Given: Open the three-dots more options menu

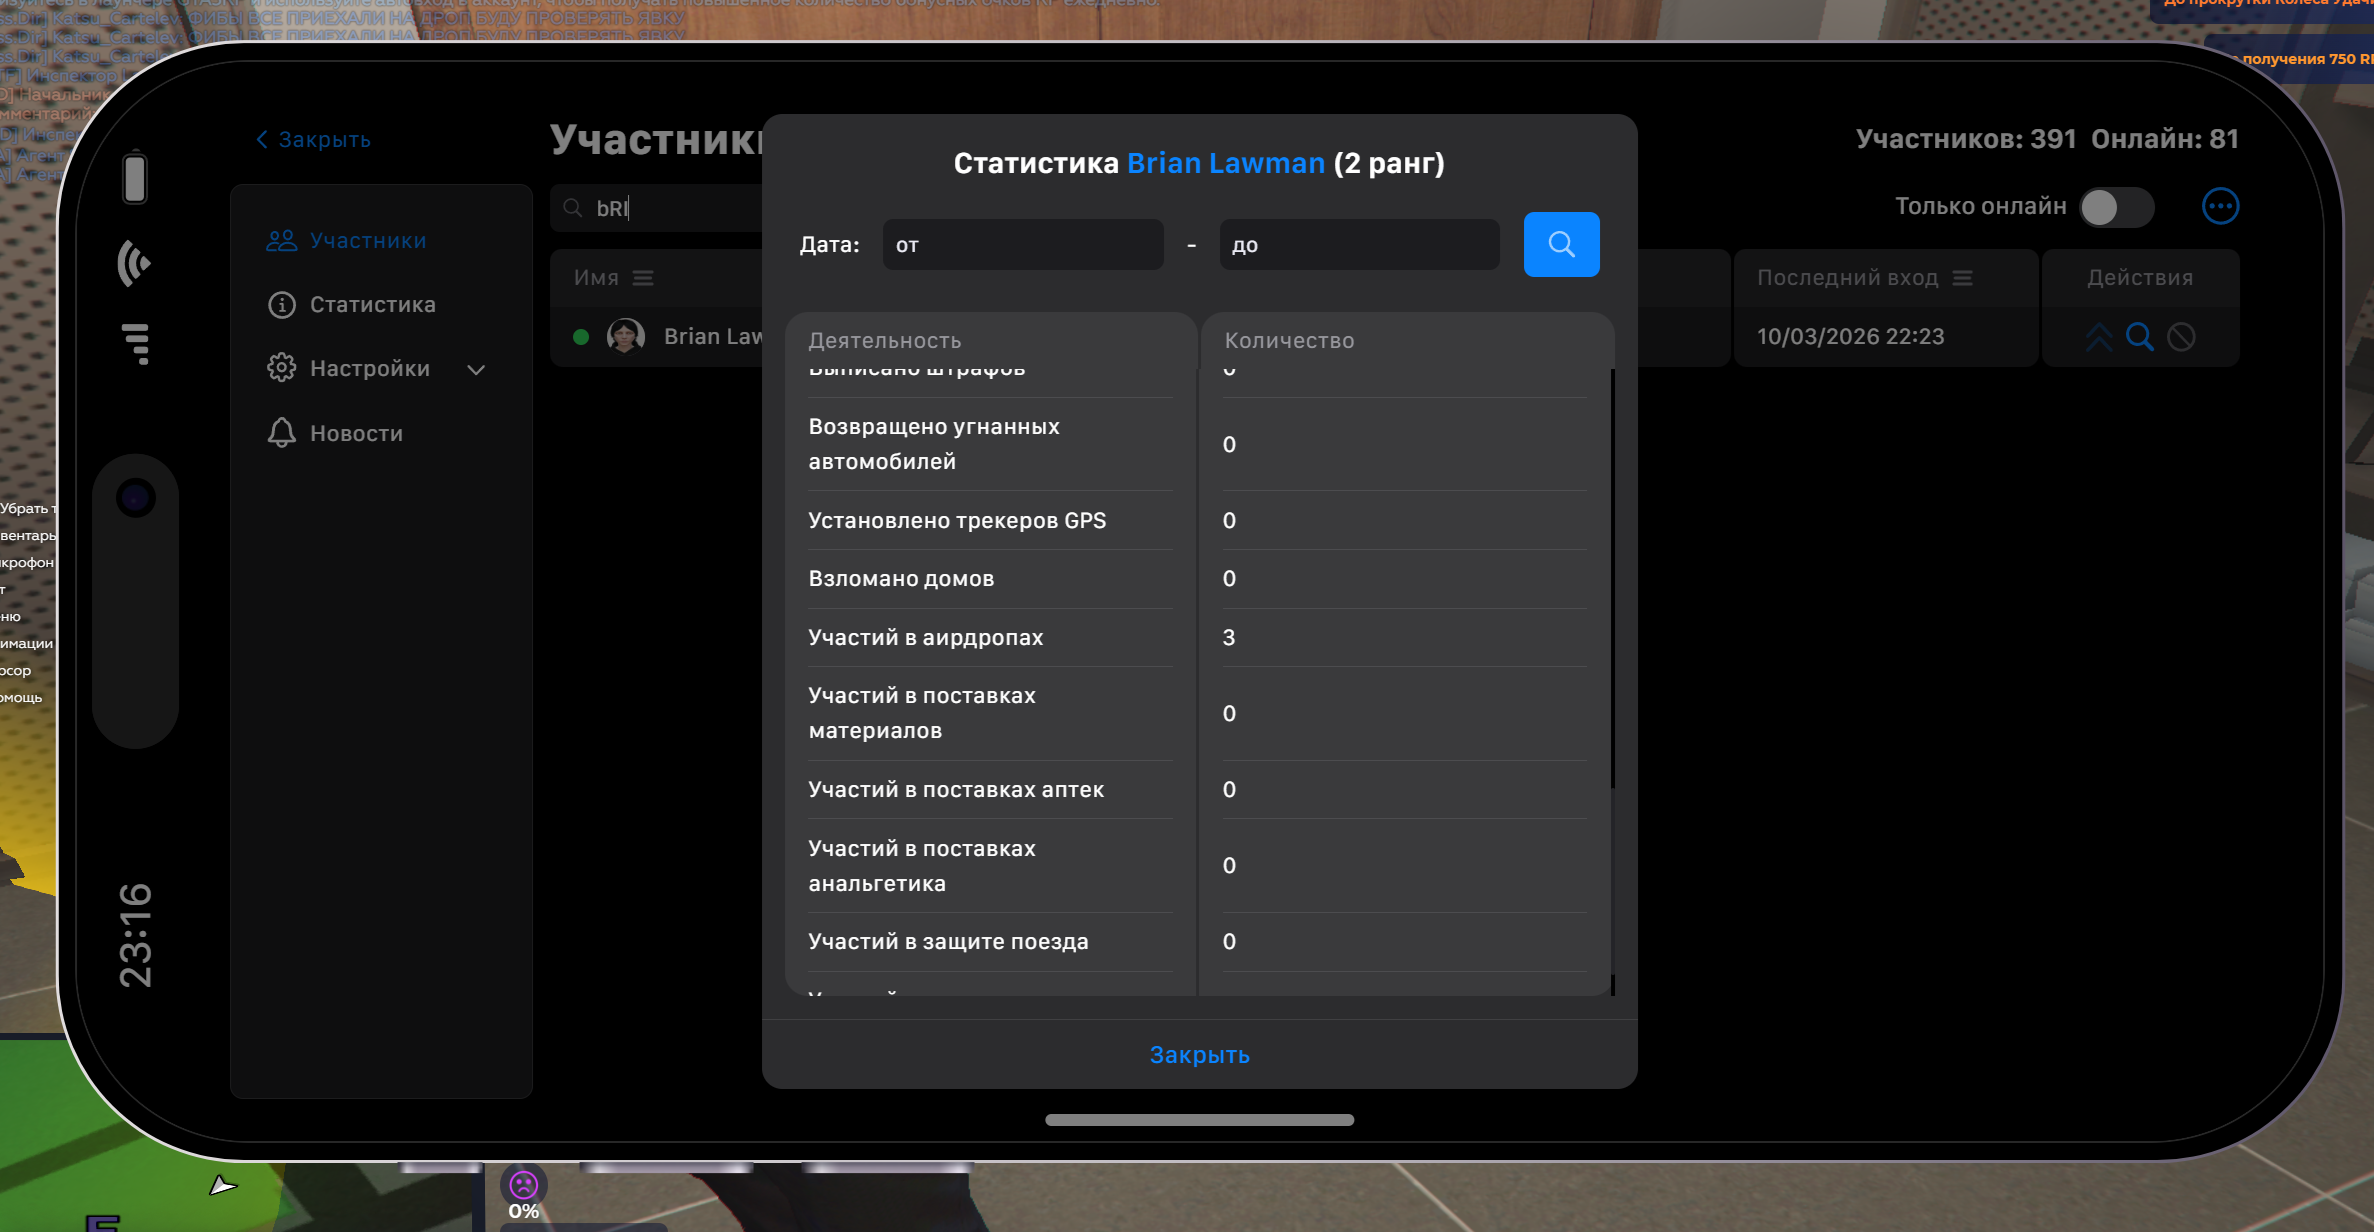Looking at the screenshot, I should pos(2220,206).
